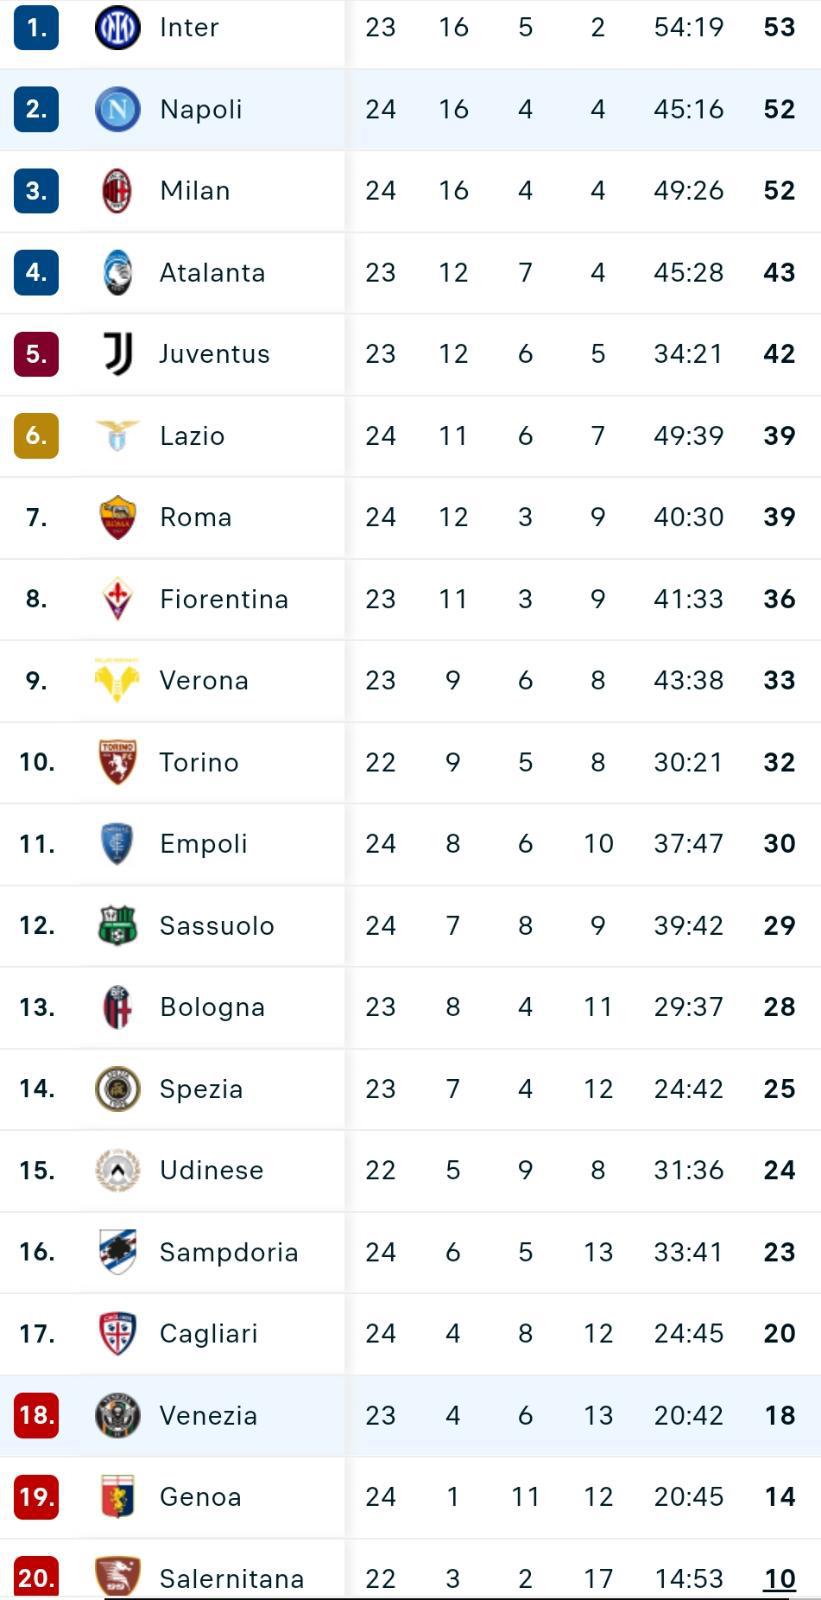This screenshot has width=821, height=1600.
Task: Open the Lazio team page link
Action: click(192, 436)
